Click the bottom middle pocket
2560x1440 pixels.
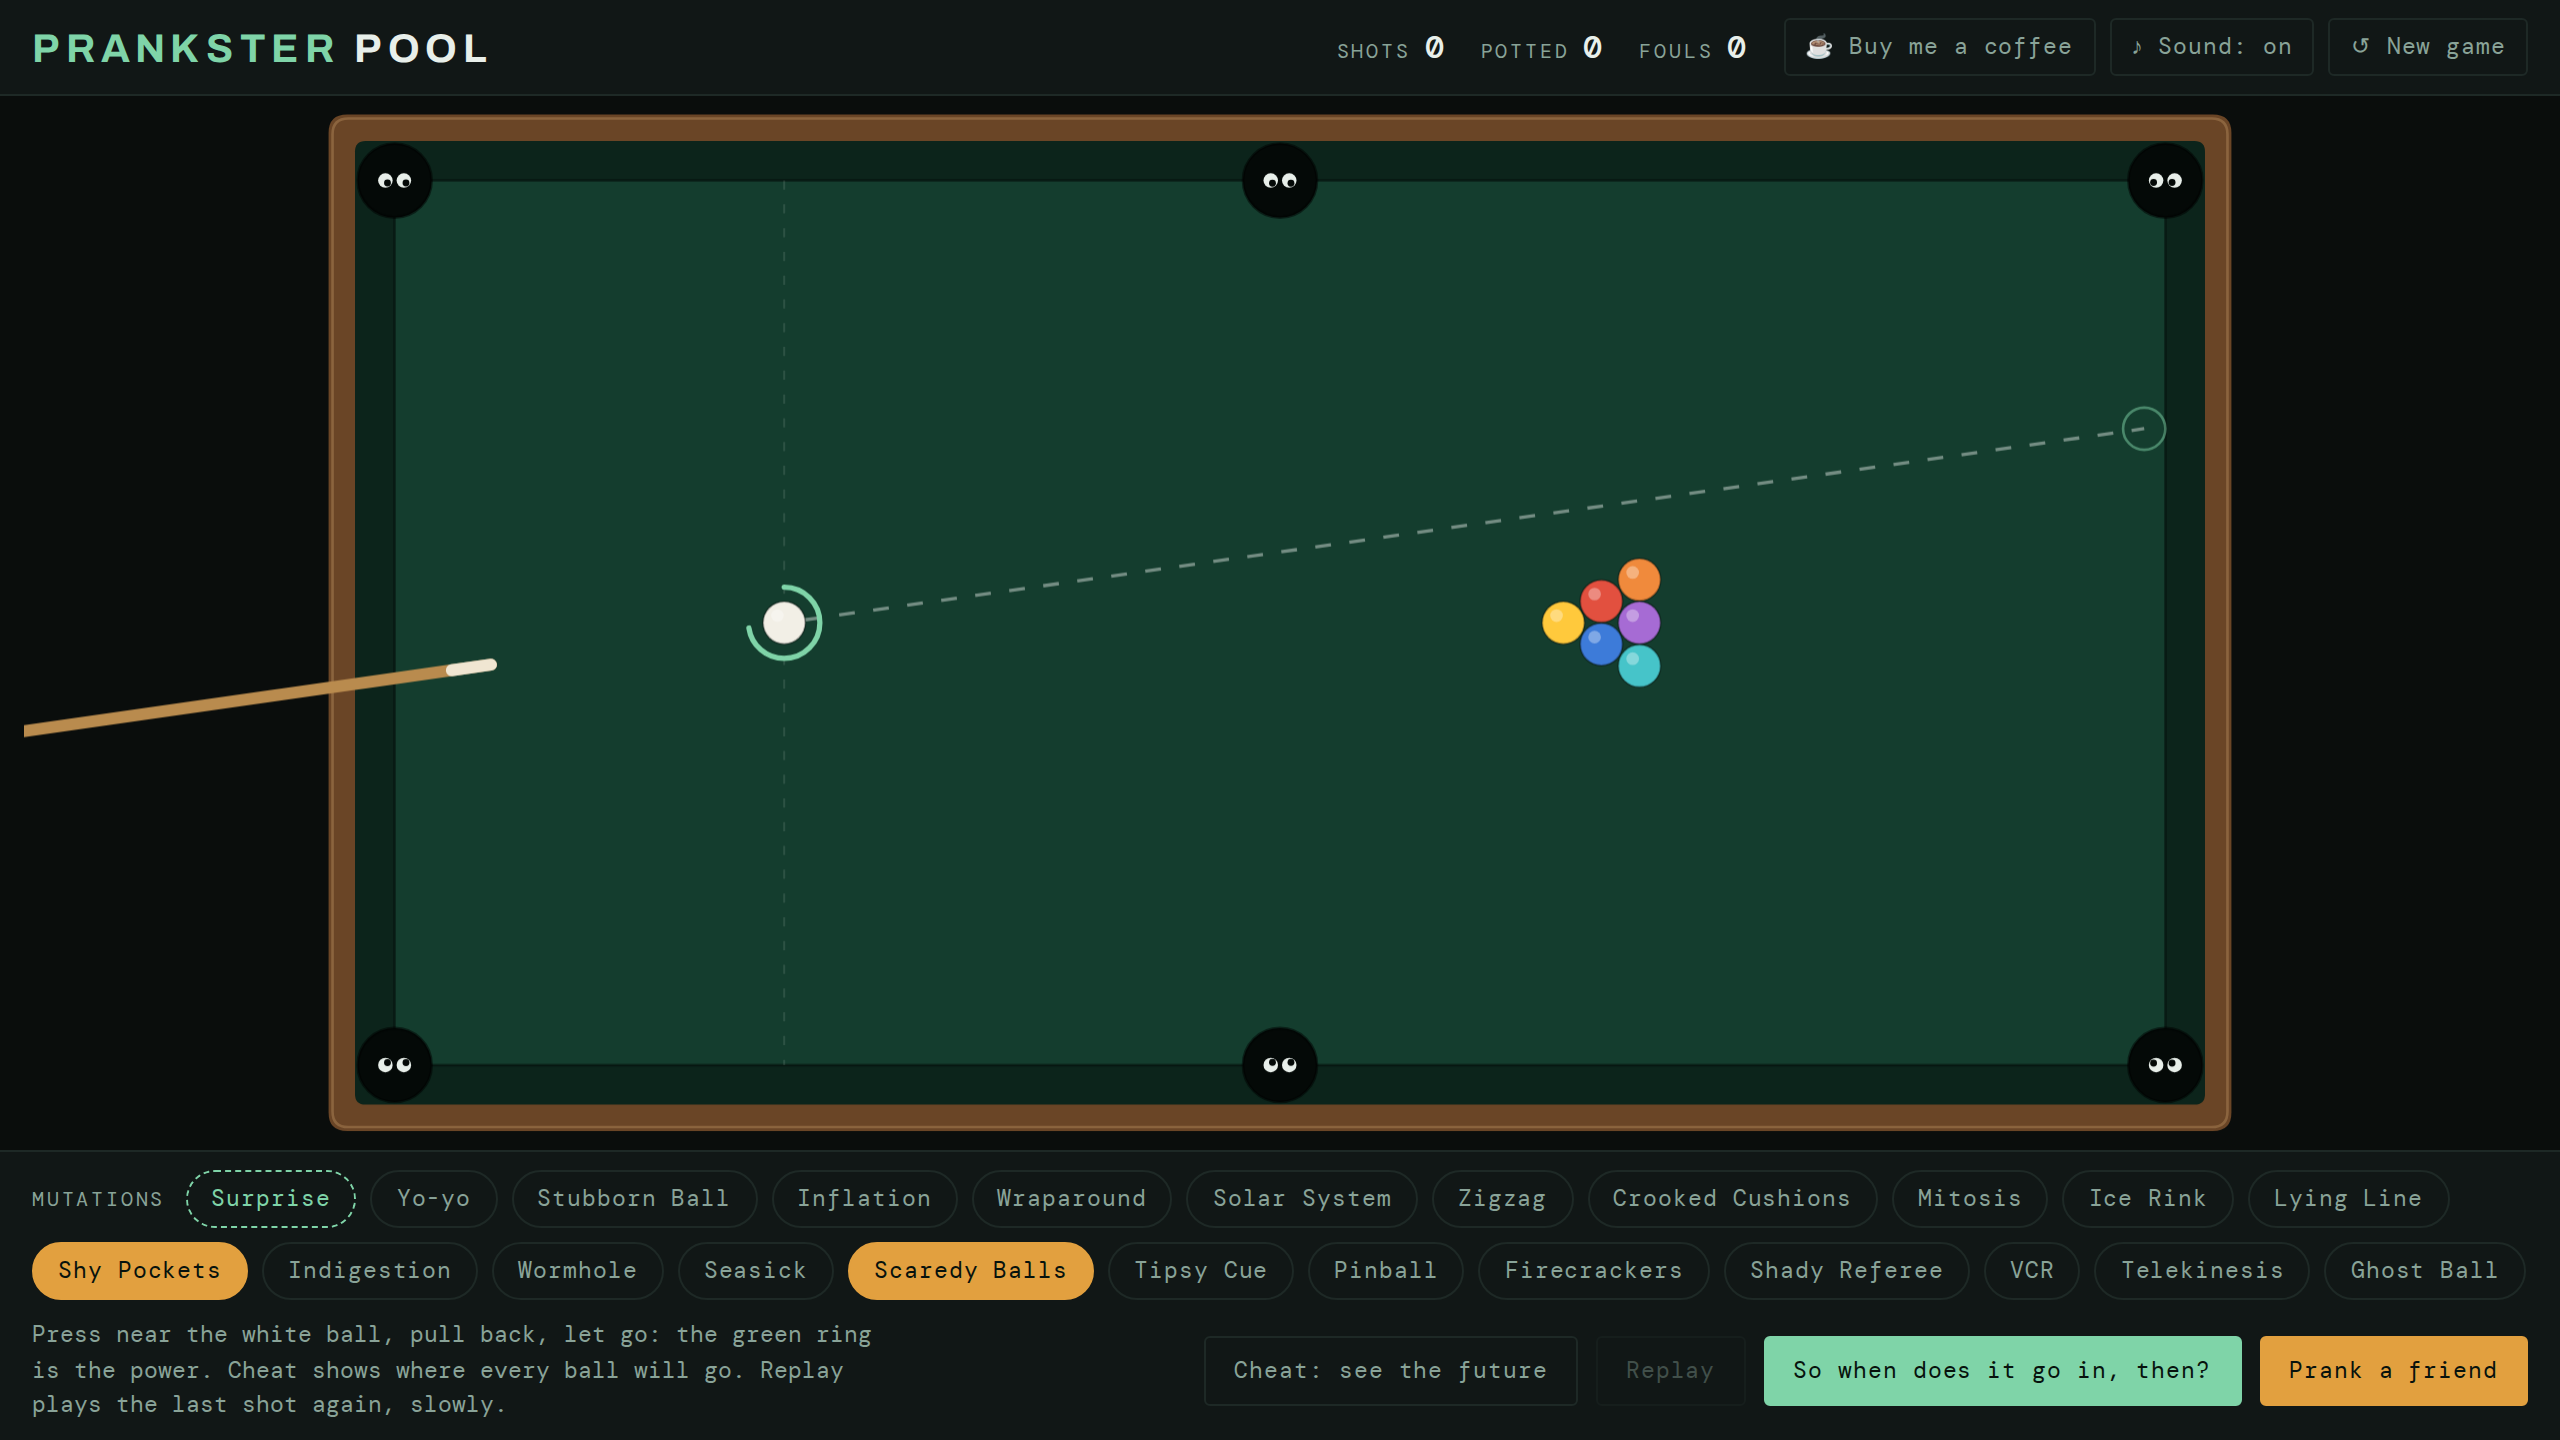click(1280, 1065)
